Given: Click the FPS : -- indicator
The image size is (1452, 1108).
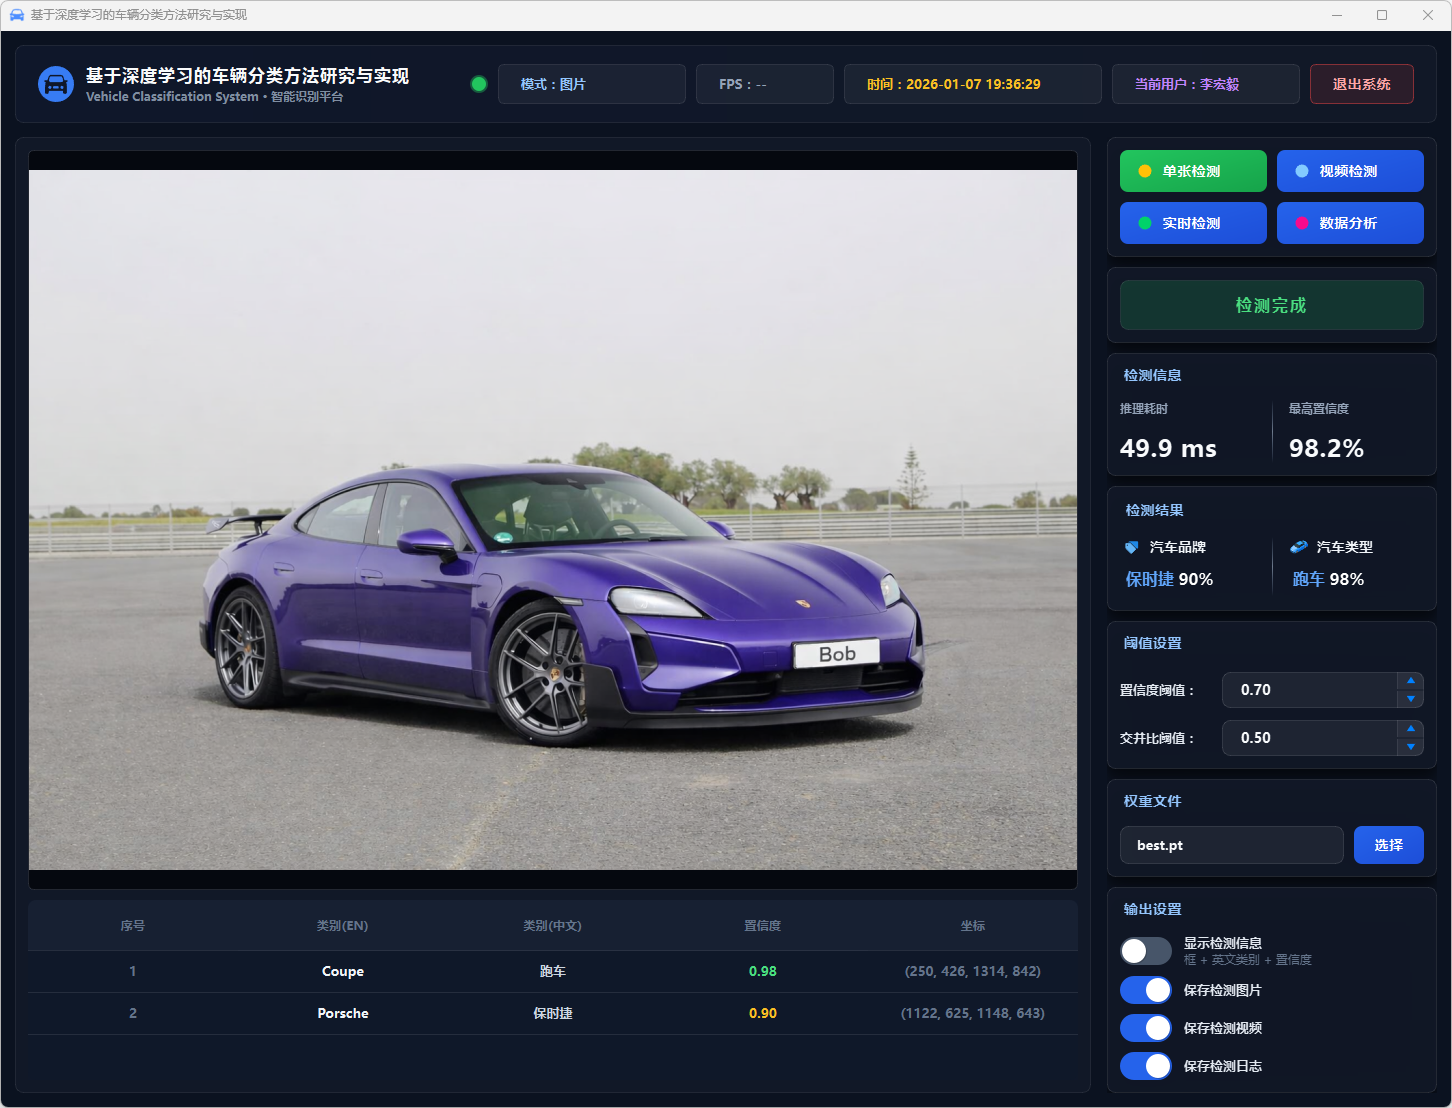Looking at the screenshot, I should point(765,84).
